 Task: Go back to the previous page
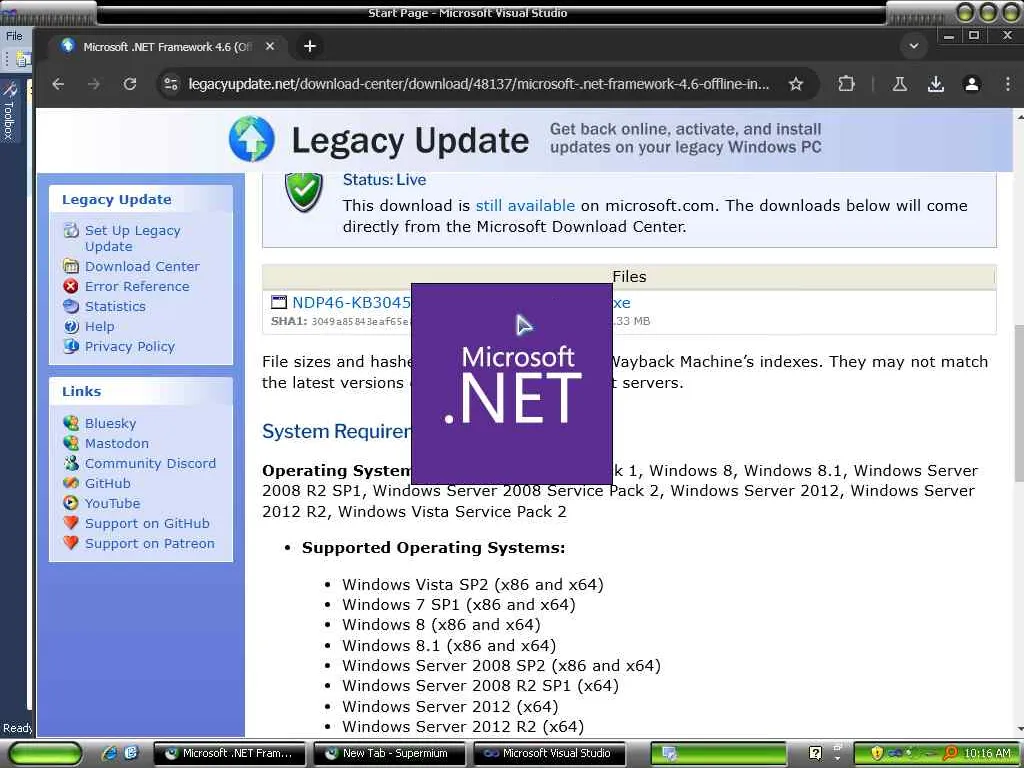58,84
